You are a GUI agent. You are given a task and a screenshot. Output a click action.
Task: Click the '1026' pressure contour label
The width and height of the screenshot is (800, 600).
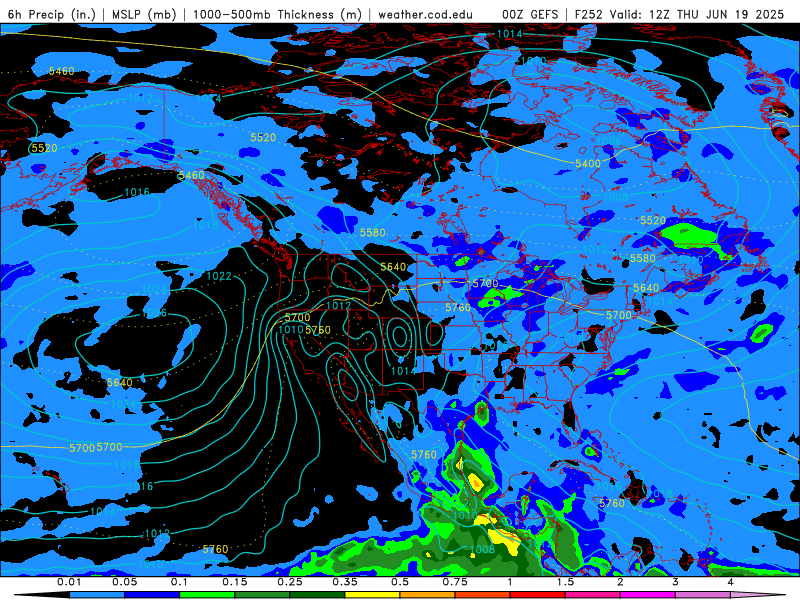[x=155, y=313]
